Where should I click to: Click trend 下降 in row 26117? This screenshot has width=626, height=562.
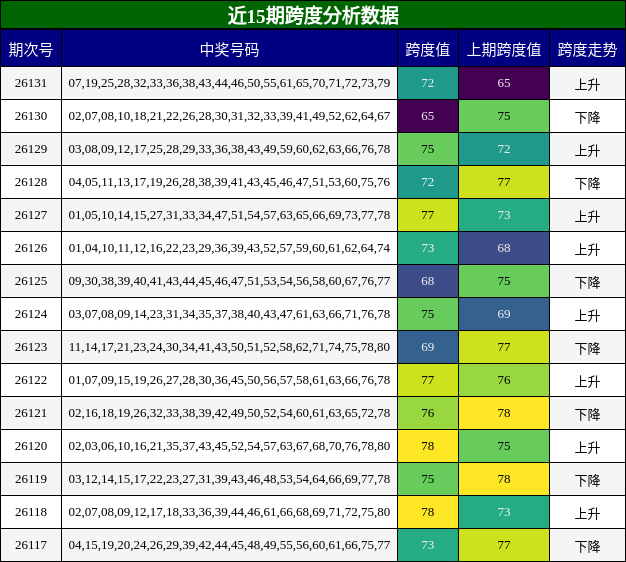tap(587, 547)
